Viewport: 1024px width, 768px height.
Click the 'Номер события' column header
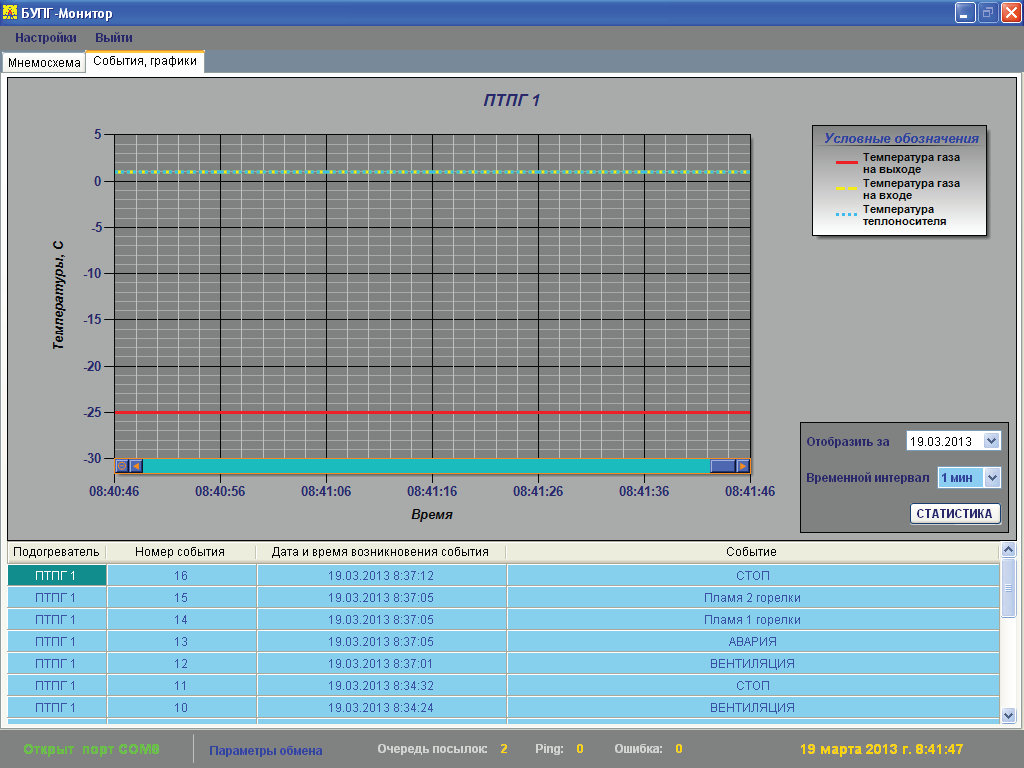(x=180, y=552)
